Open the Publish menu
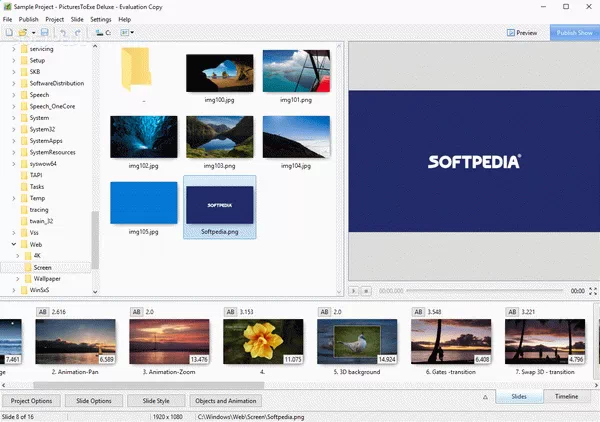Viewport: 600px width, 422px height. coord(29,19)
